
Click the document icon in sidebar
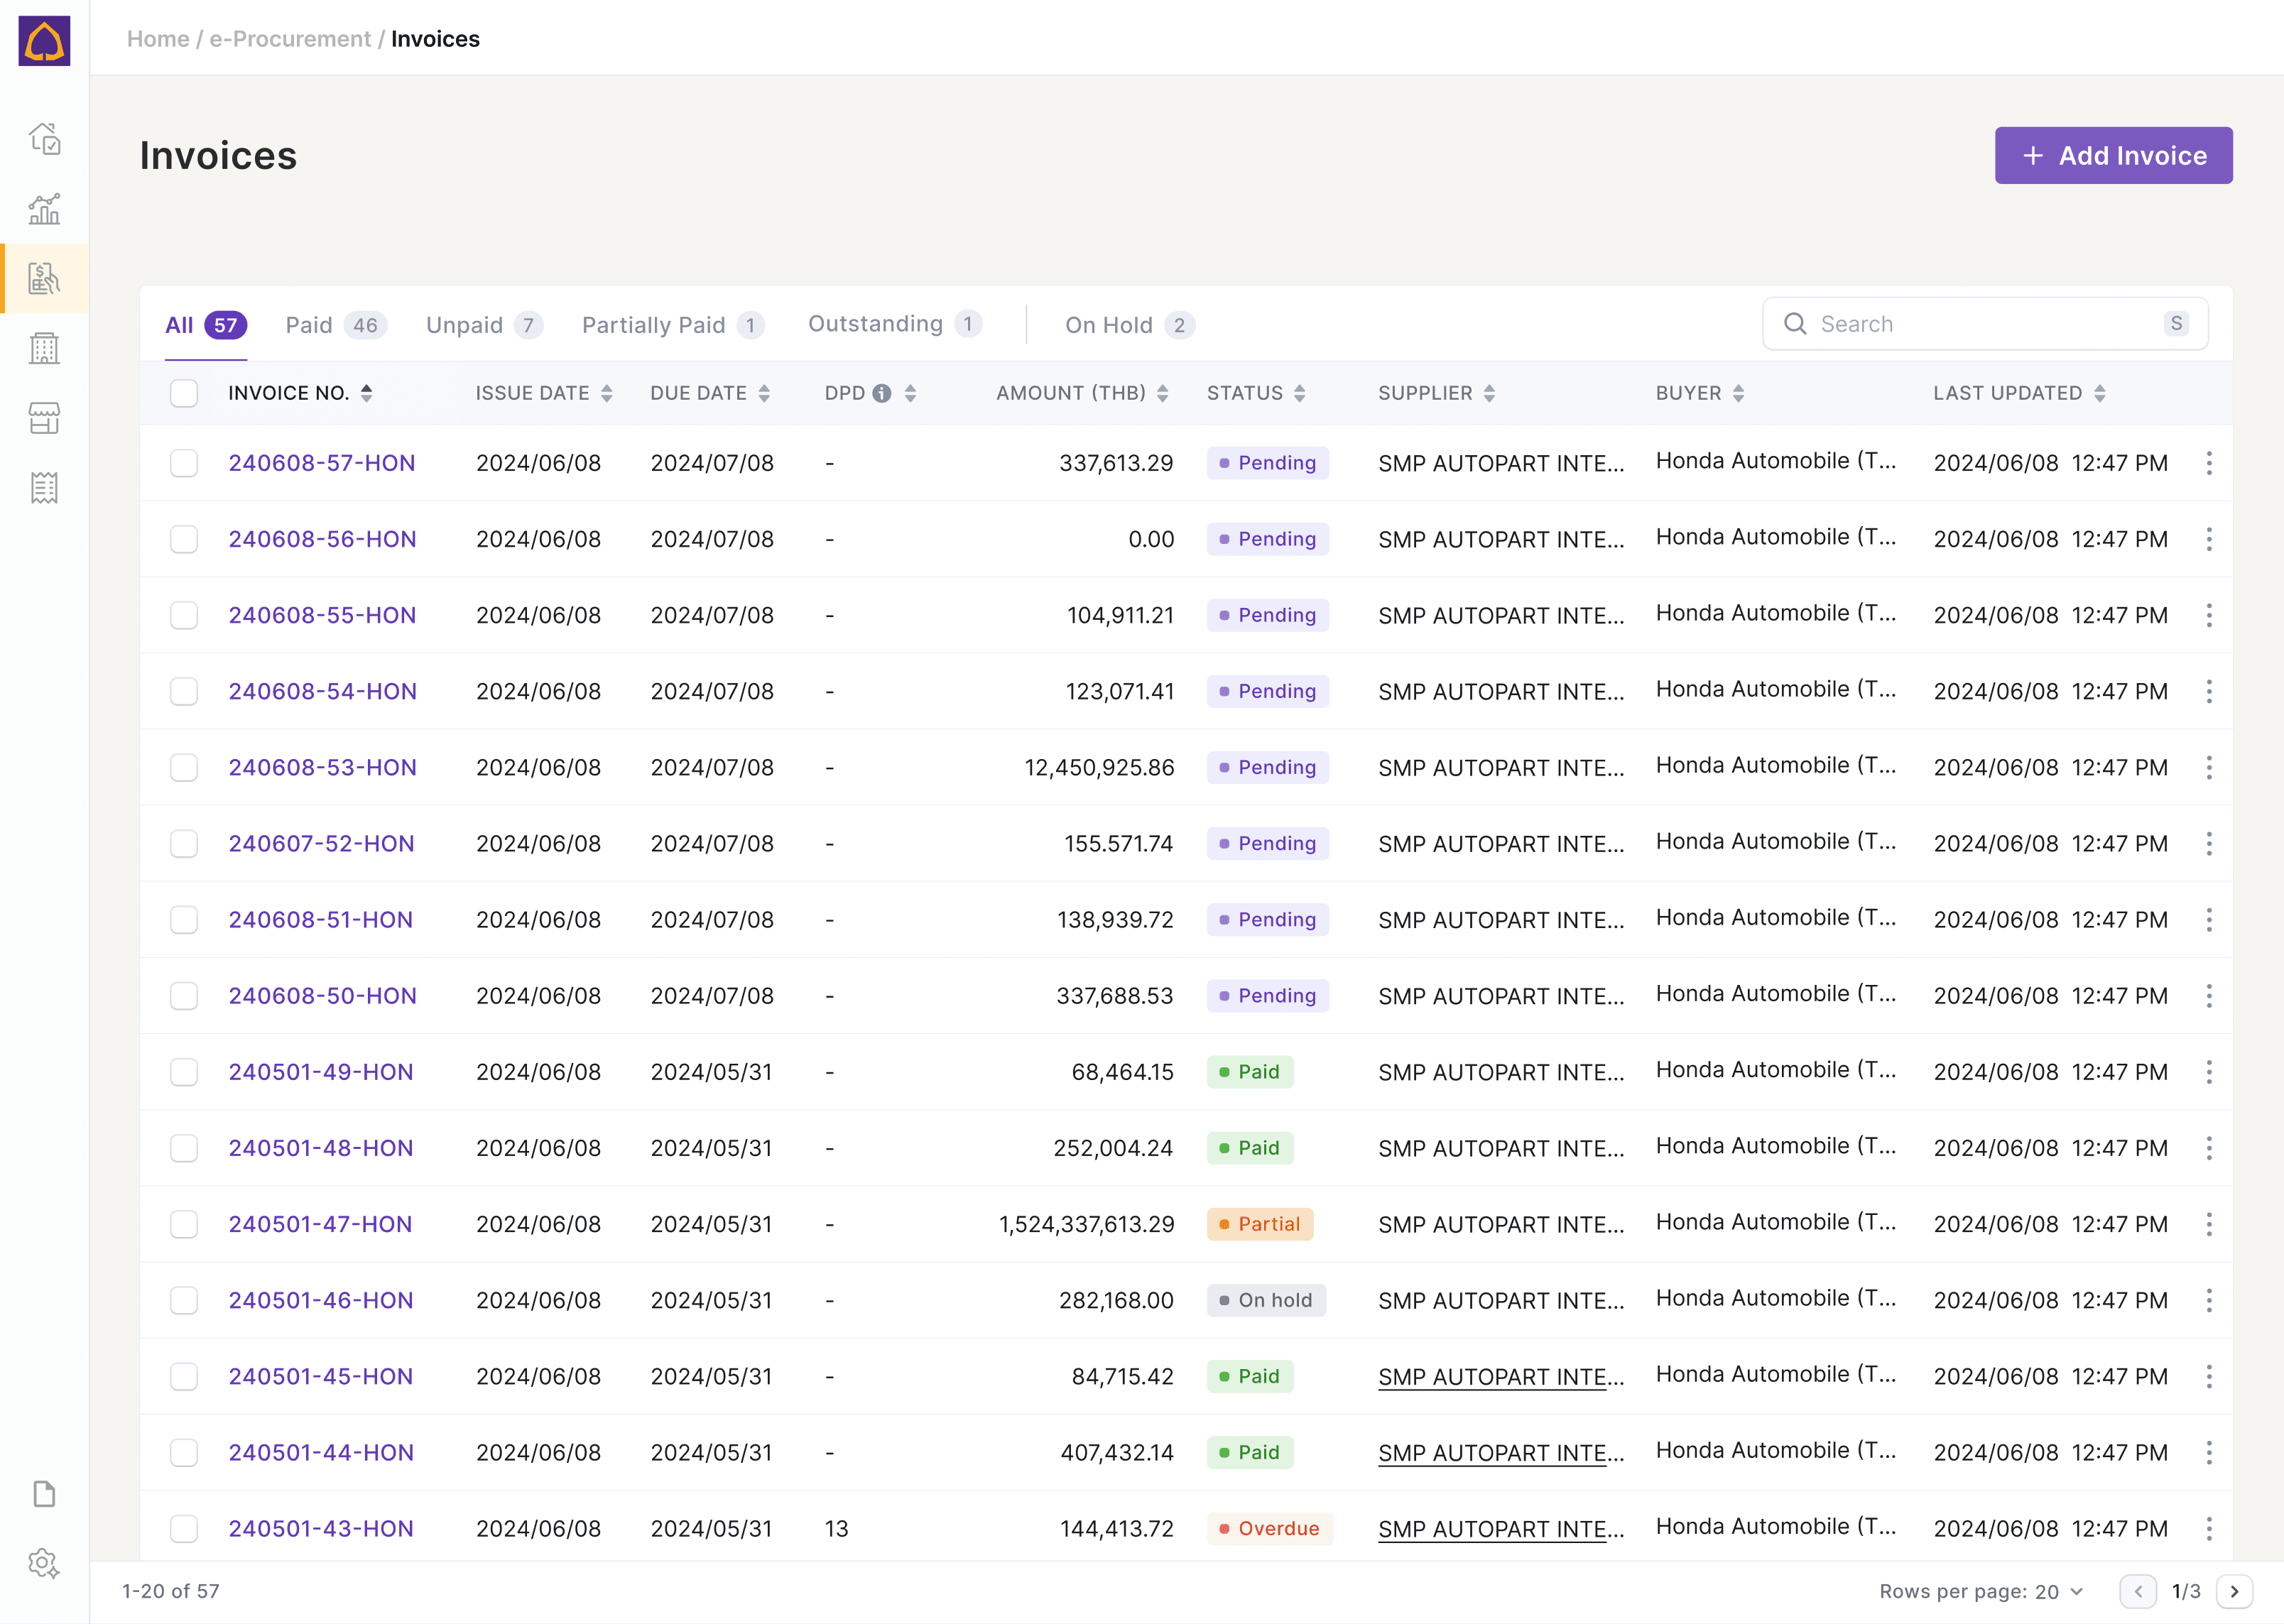coord(44,1494)
